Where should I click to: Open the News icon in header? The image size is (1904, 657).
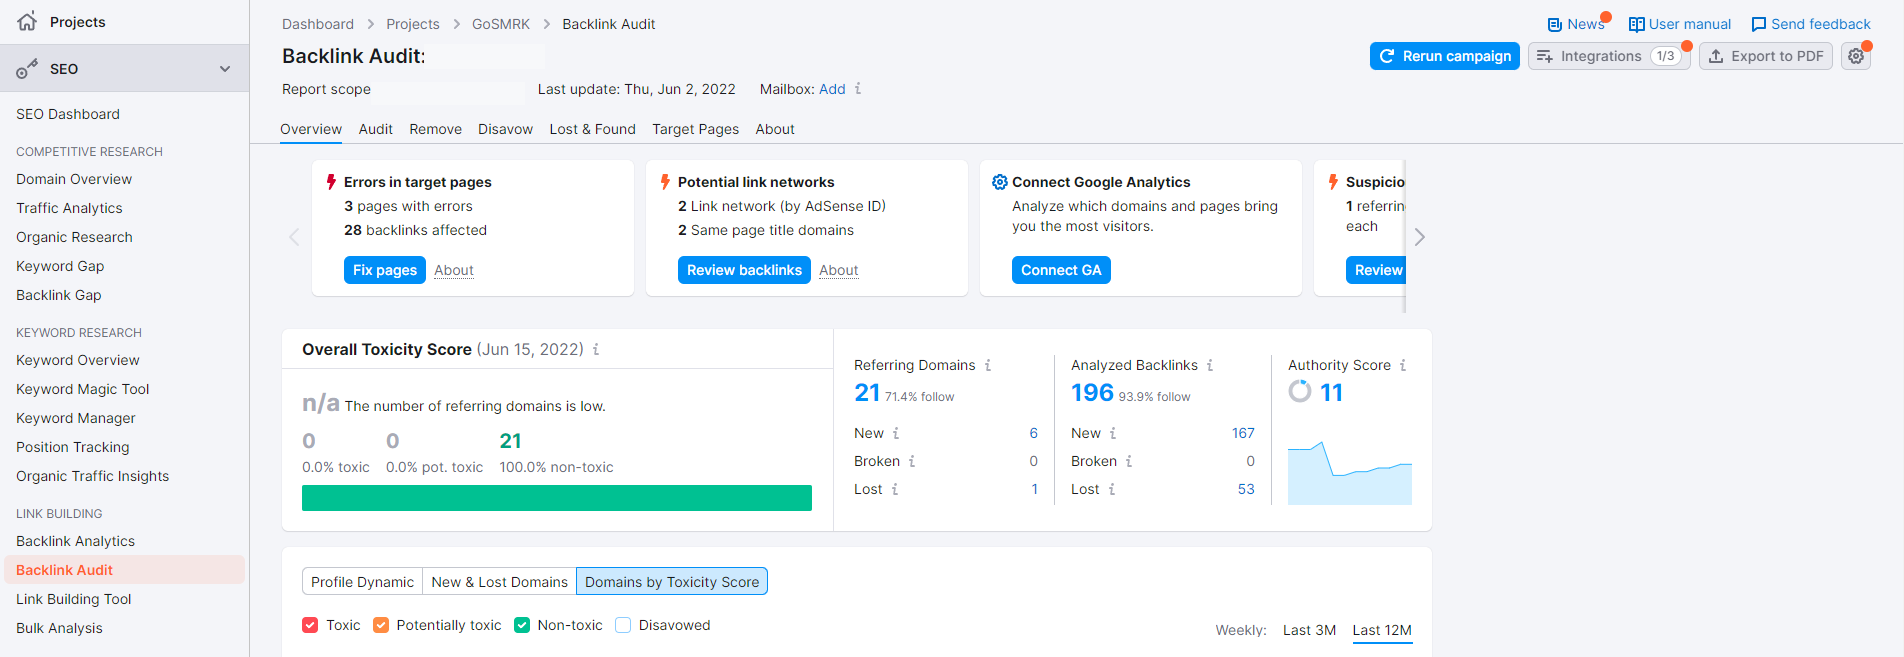point(1555,24)
